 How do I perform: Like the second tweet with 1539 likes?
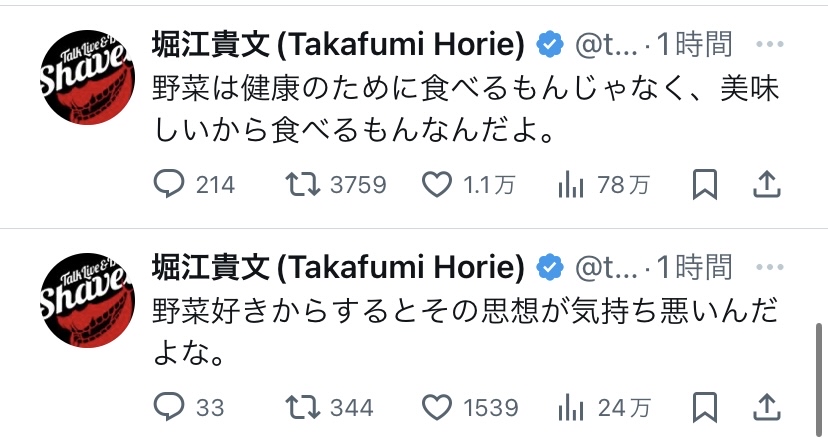coord(437,407)
